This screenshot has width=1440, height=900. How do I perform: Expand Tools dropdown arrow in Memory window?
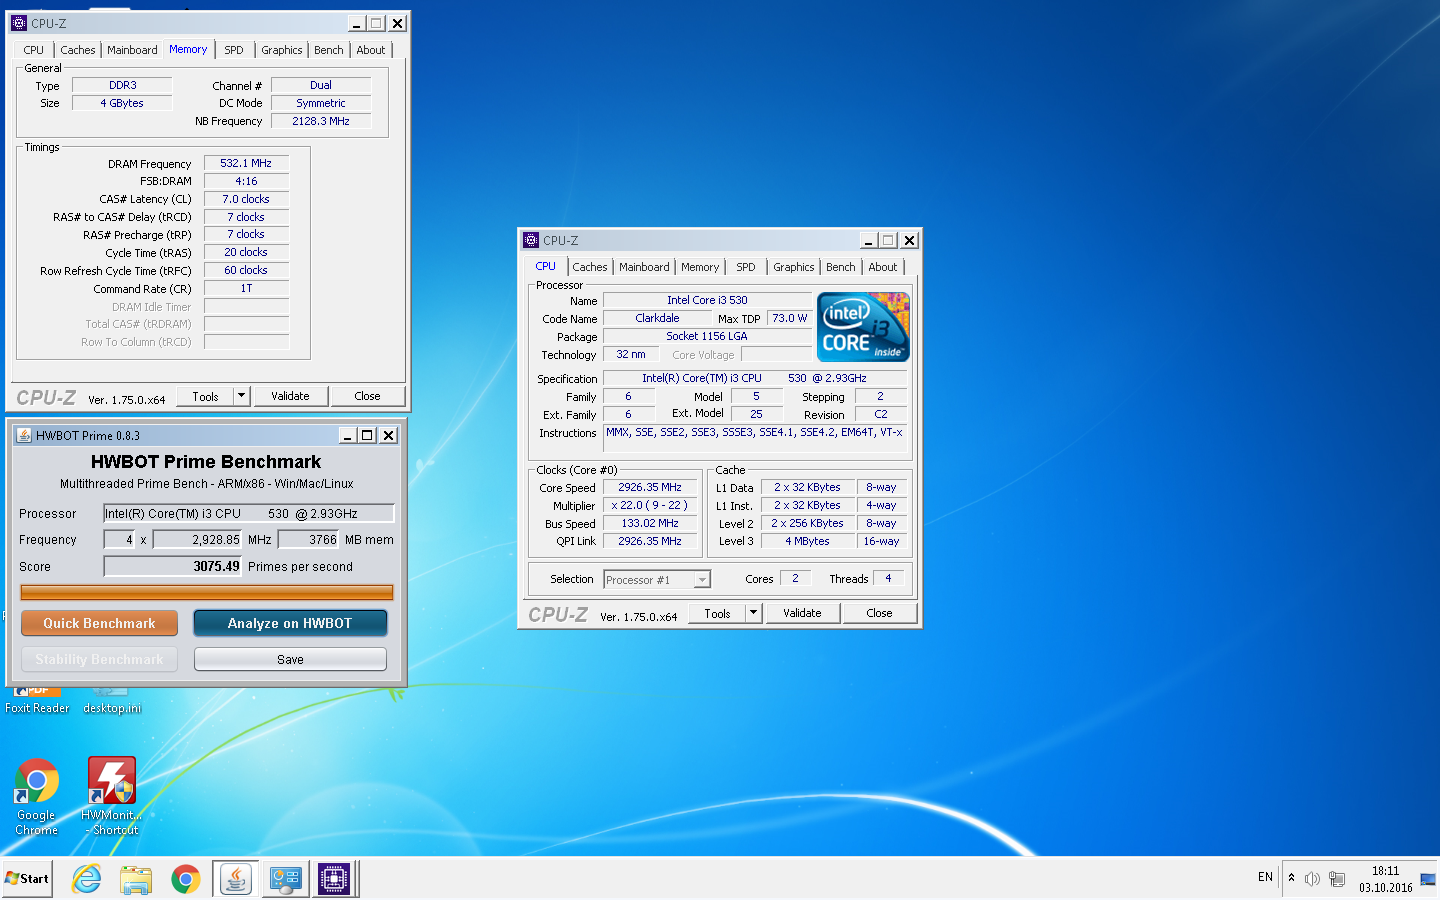point(241,396)
